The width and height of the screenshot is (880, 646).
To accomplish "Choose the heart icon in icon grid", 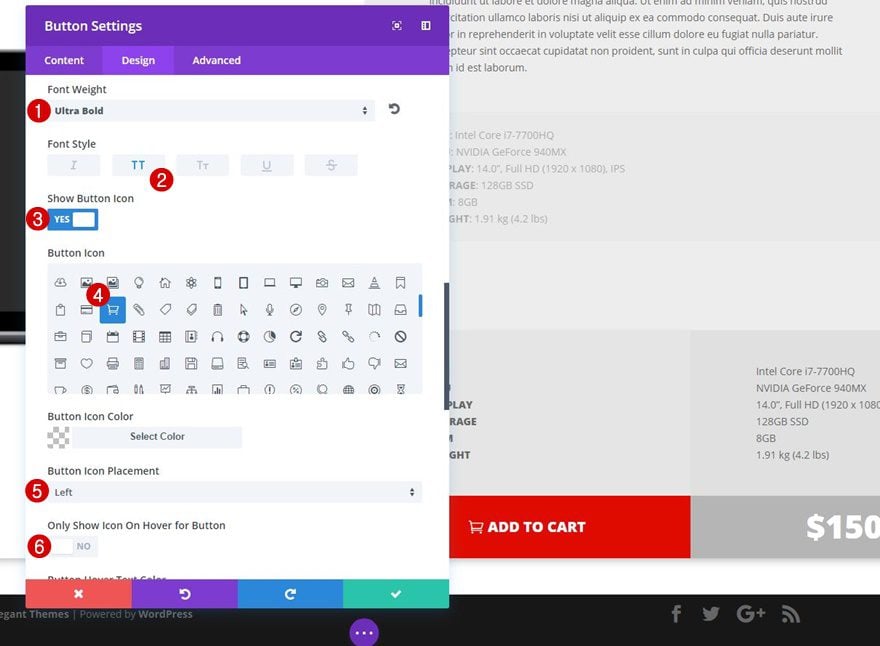I will click(86, 364).
